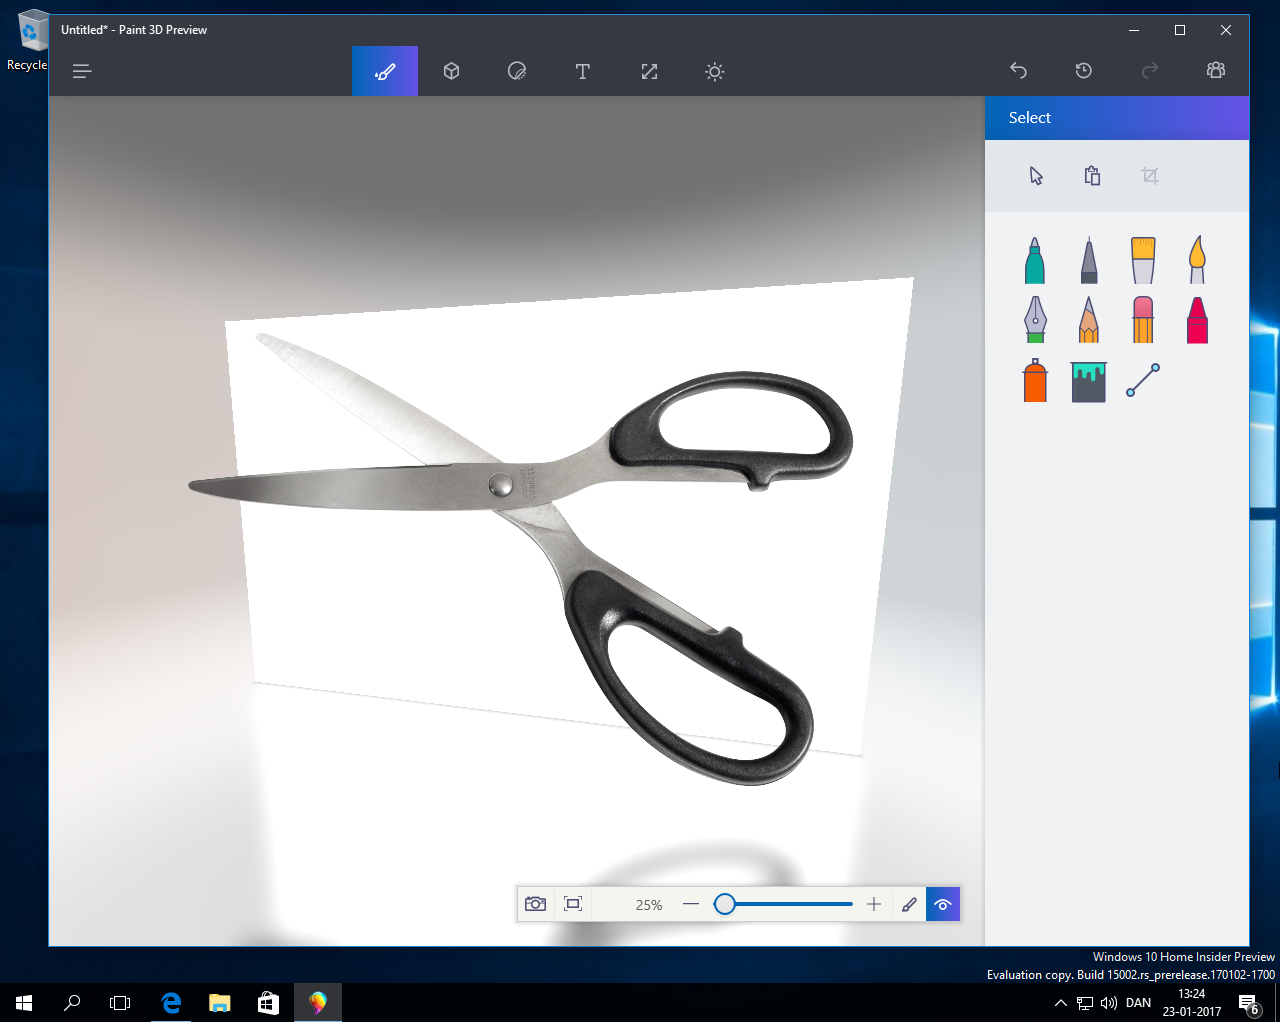Open the 3D objects tab
This screenshot has width=1280, height=1022.
click(x=451, y=71)
